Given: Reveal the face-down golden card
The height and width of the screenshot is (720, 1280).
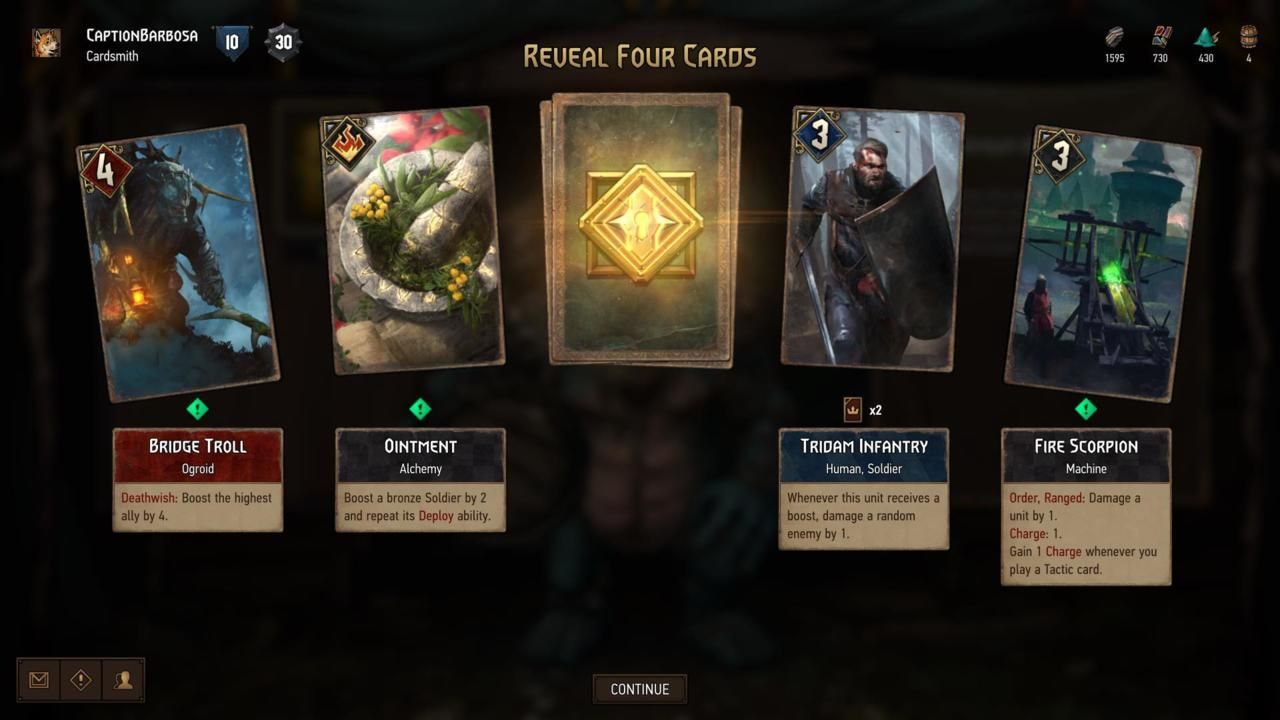Looking at the screenshot, I should pyautogui.click(x=640, y=228).
